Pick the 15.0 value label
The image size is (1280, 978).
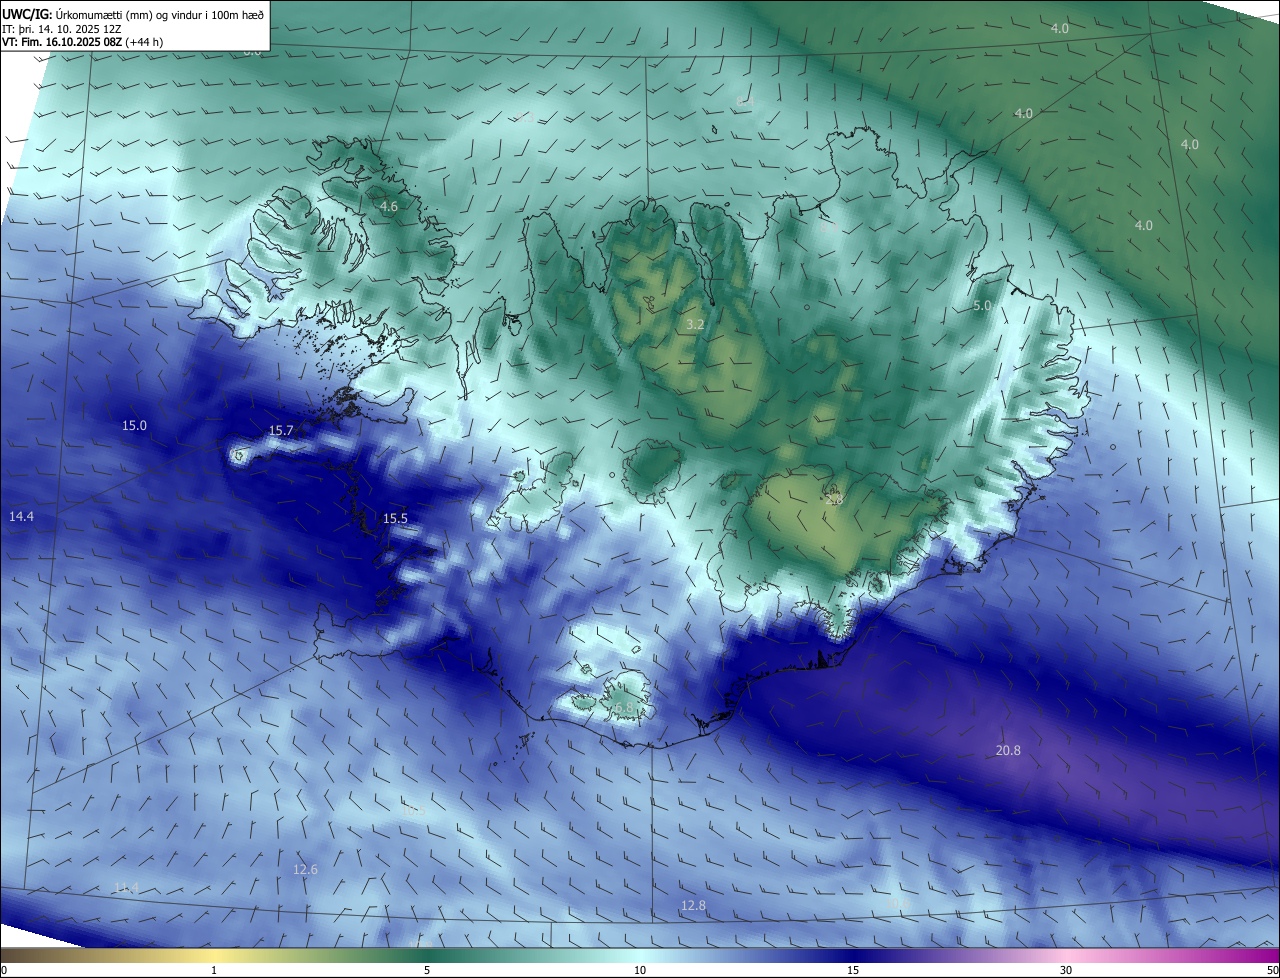(134, 425)
